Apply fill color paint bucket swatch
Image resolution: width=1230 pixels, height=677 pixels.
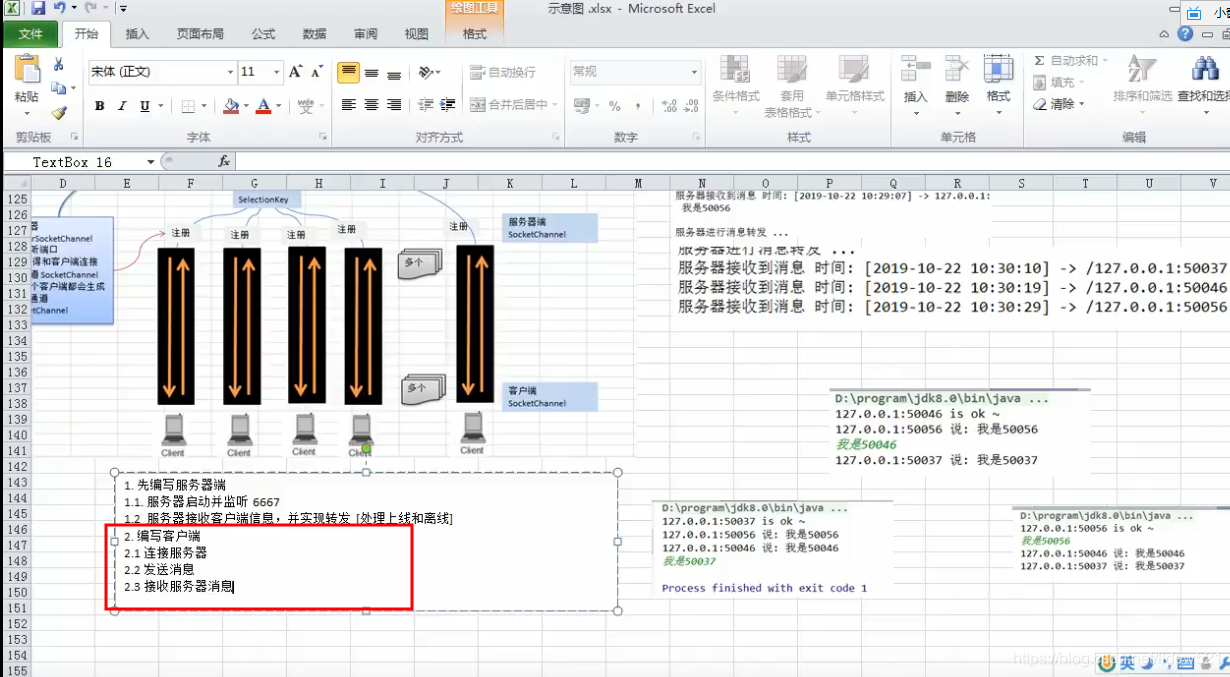[231, 105]
